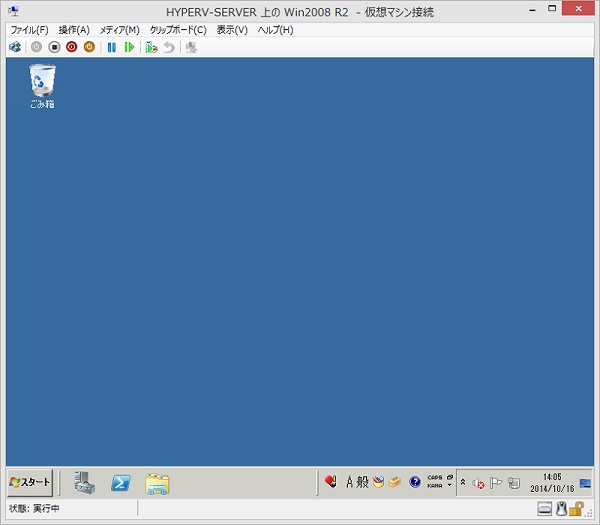Save VM state with the orange icon
Viewport: 600px width, 525px height.
pyautogui.click(x=89, y=47)
